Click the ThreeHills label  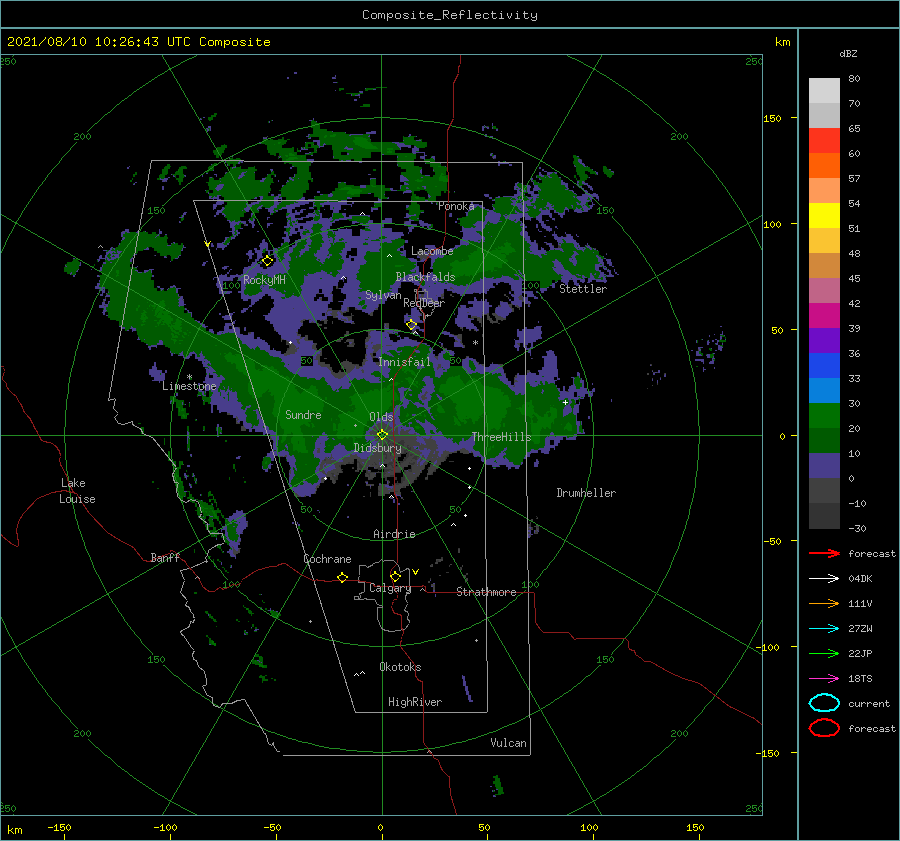[x=501, y=437]
